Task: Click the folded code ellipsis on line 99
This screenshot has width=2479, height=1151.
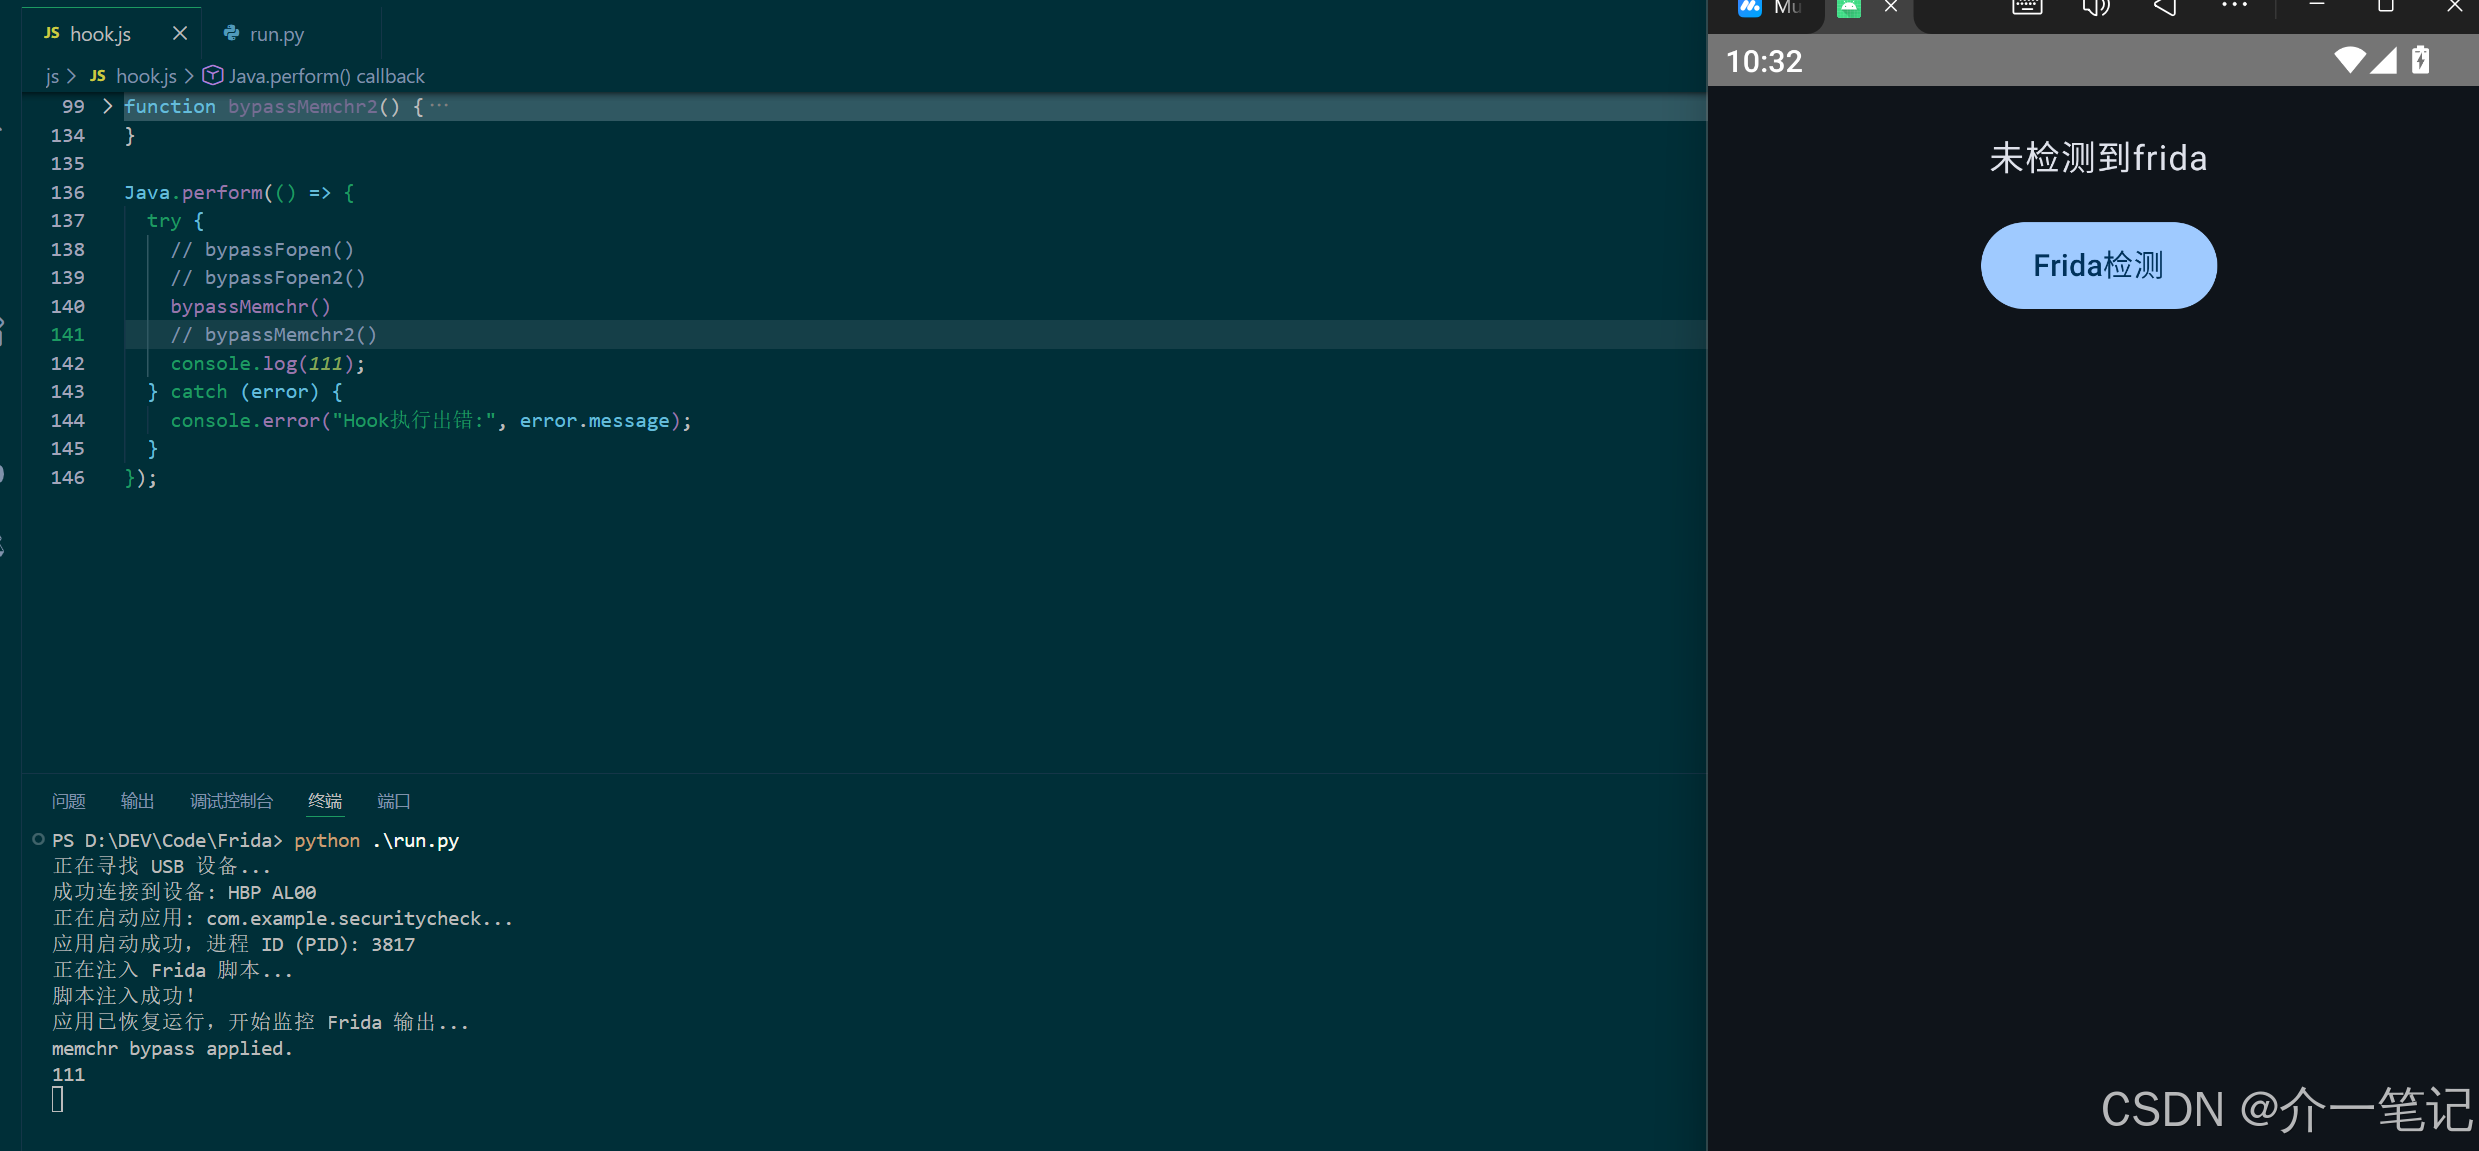Action: (x=439, y=106)
